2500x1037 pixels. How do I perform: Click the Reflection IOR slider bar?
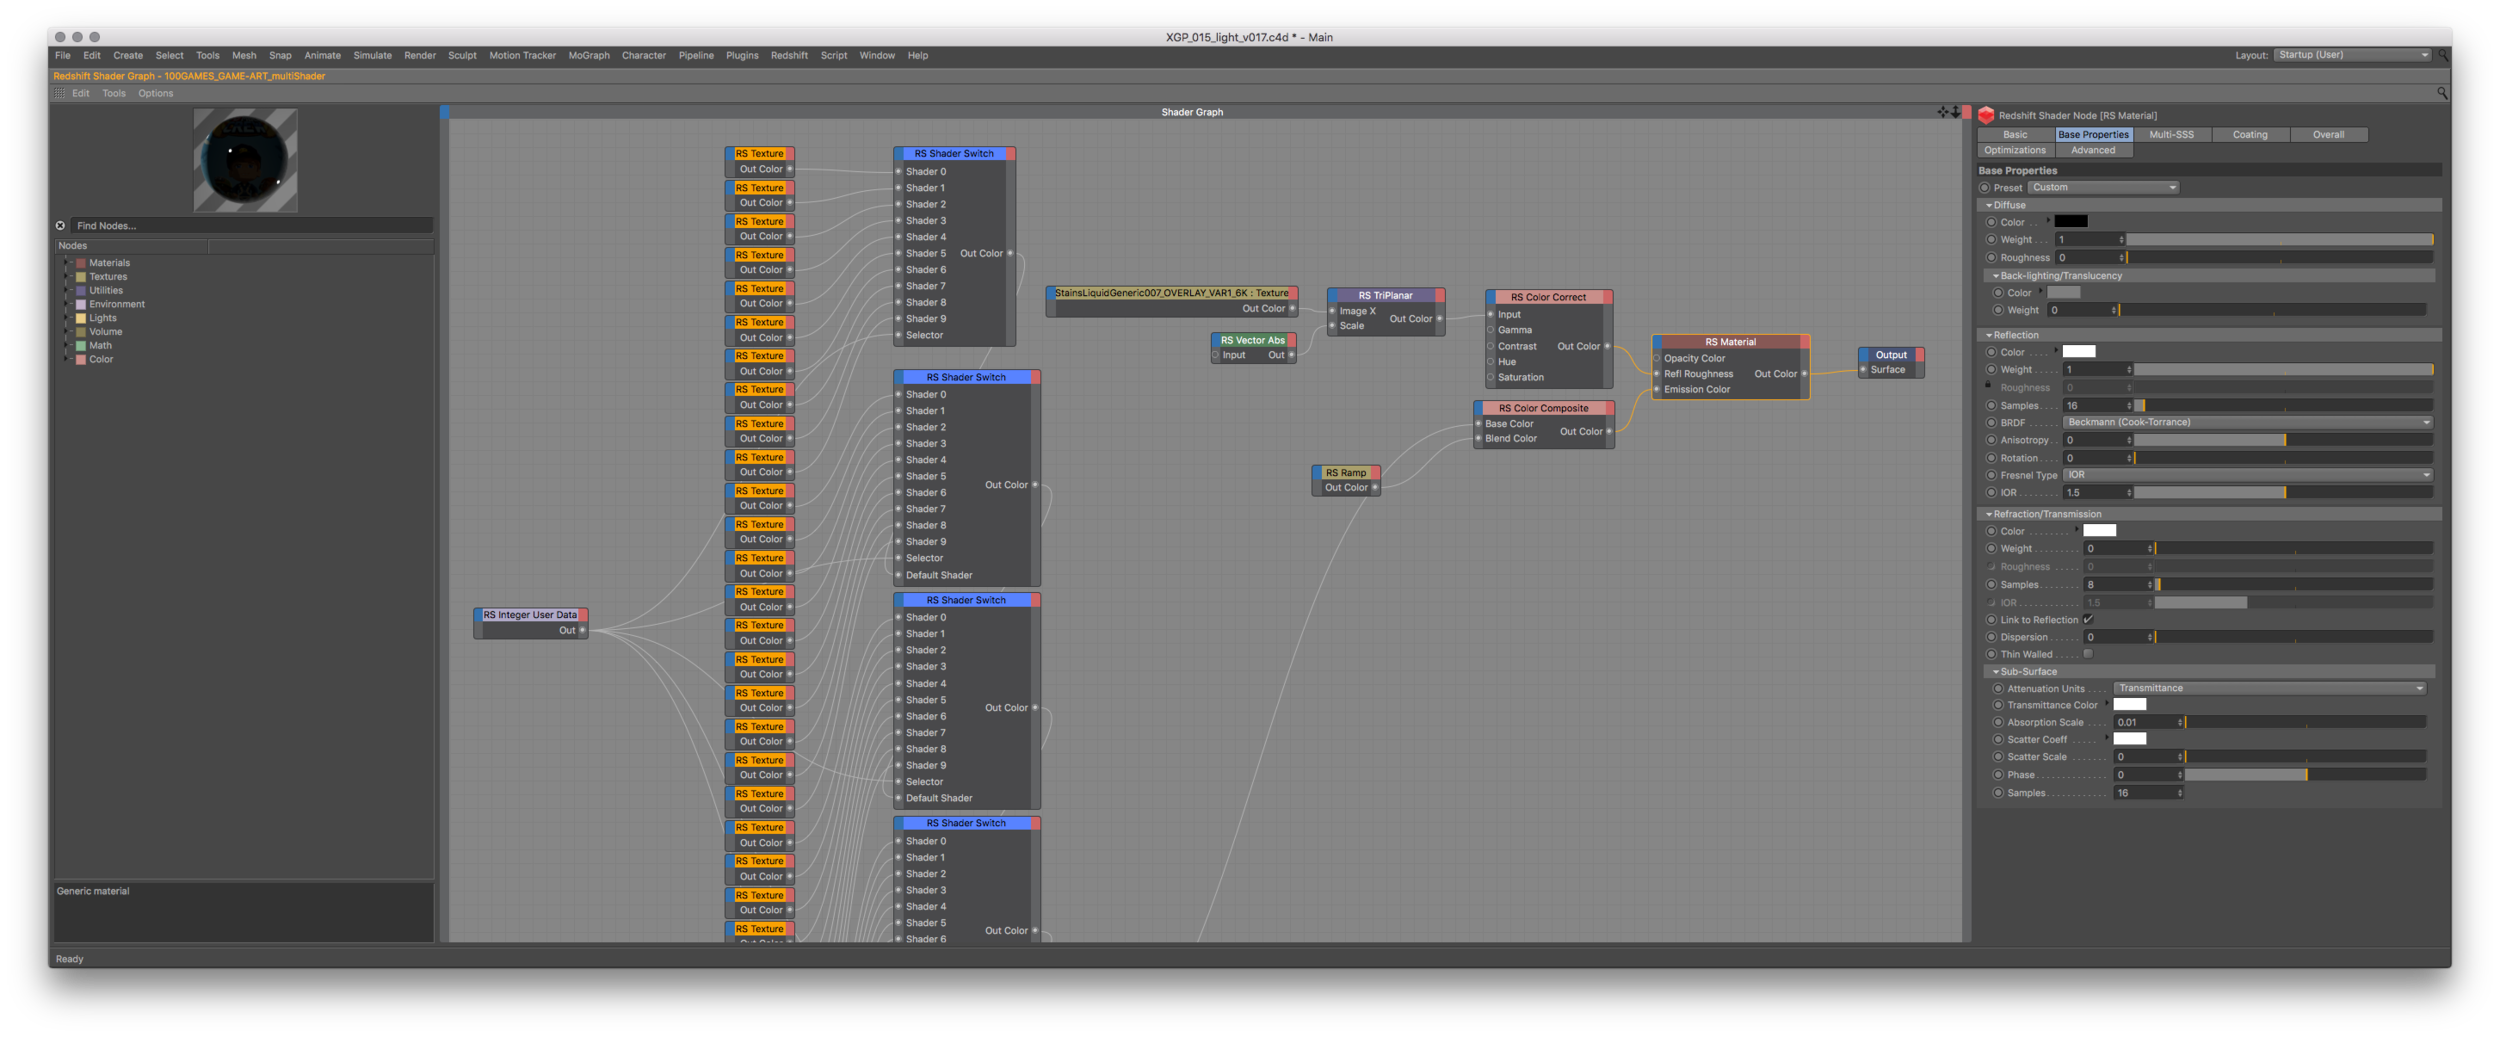pyautogui.click(x=2284, y=493)
